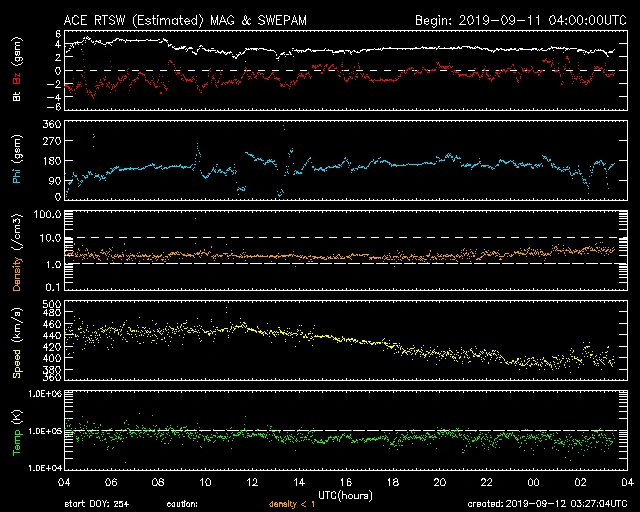The width and height of the screenshot is (640, 512).
Task: Click the Phi (gsm) axis label
Action: tap(17, 160)
